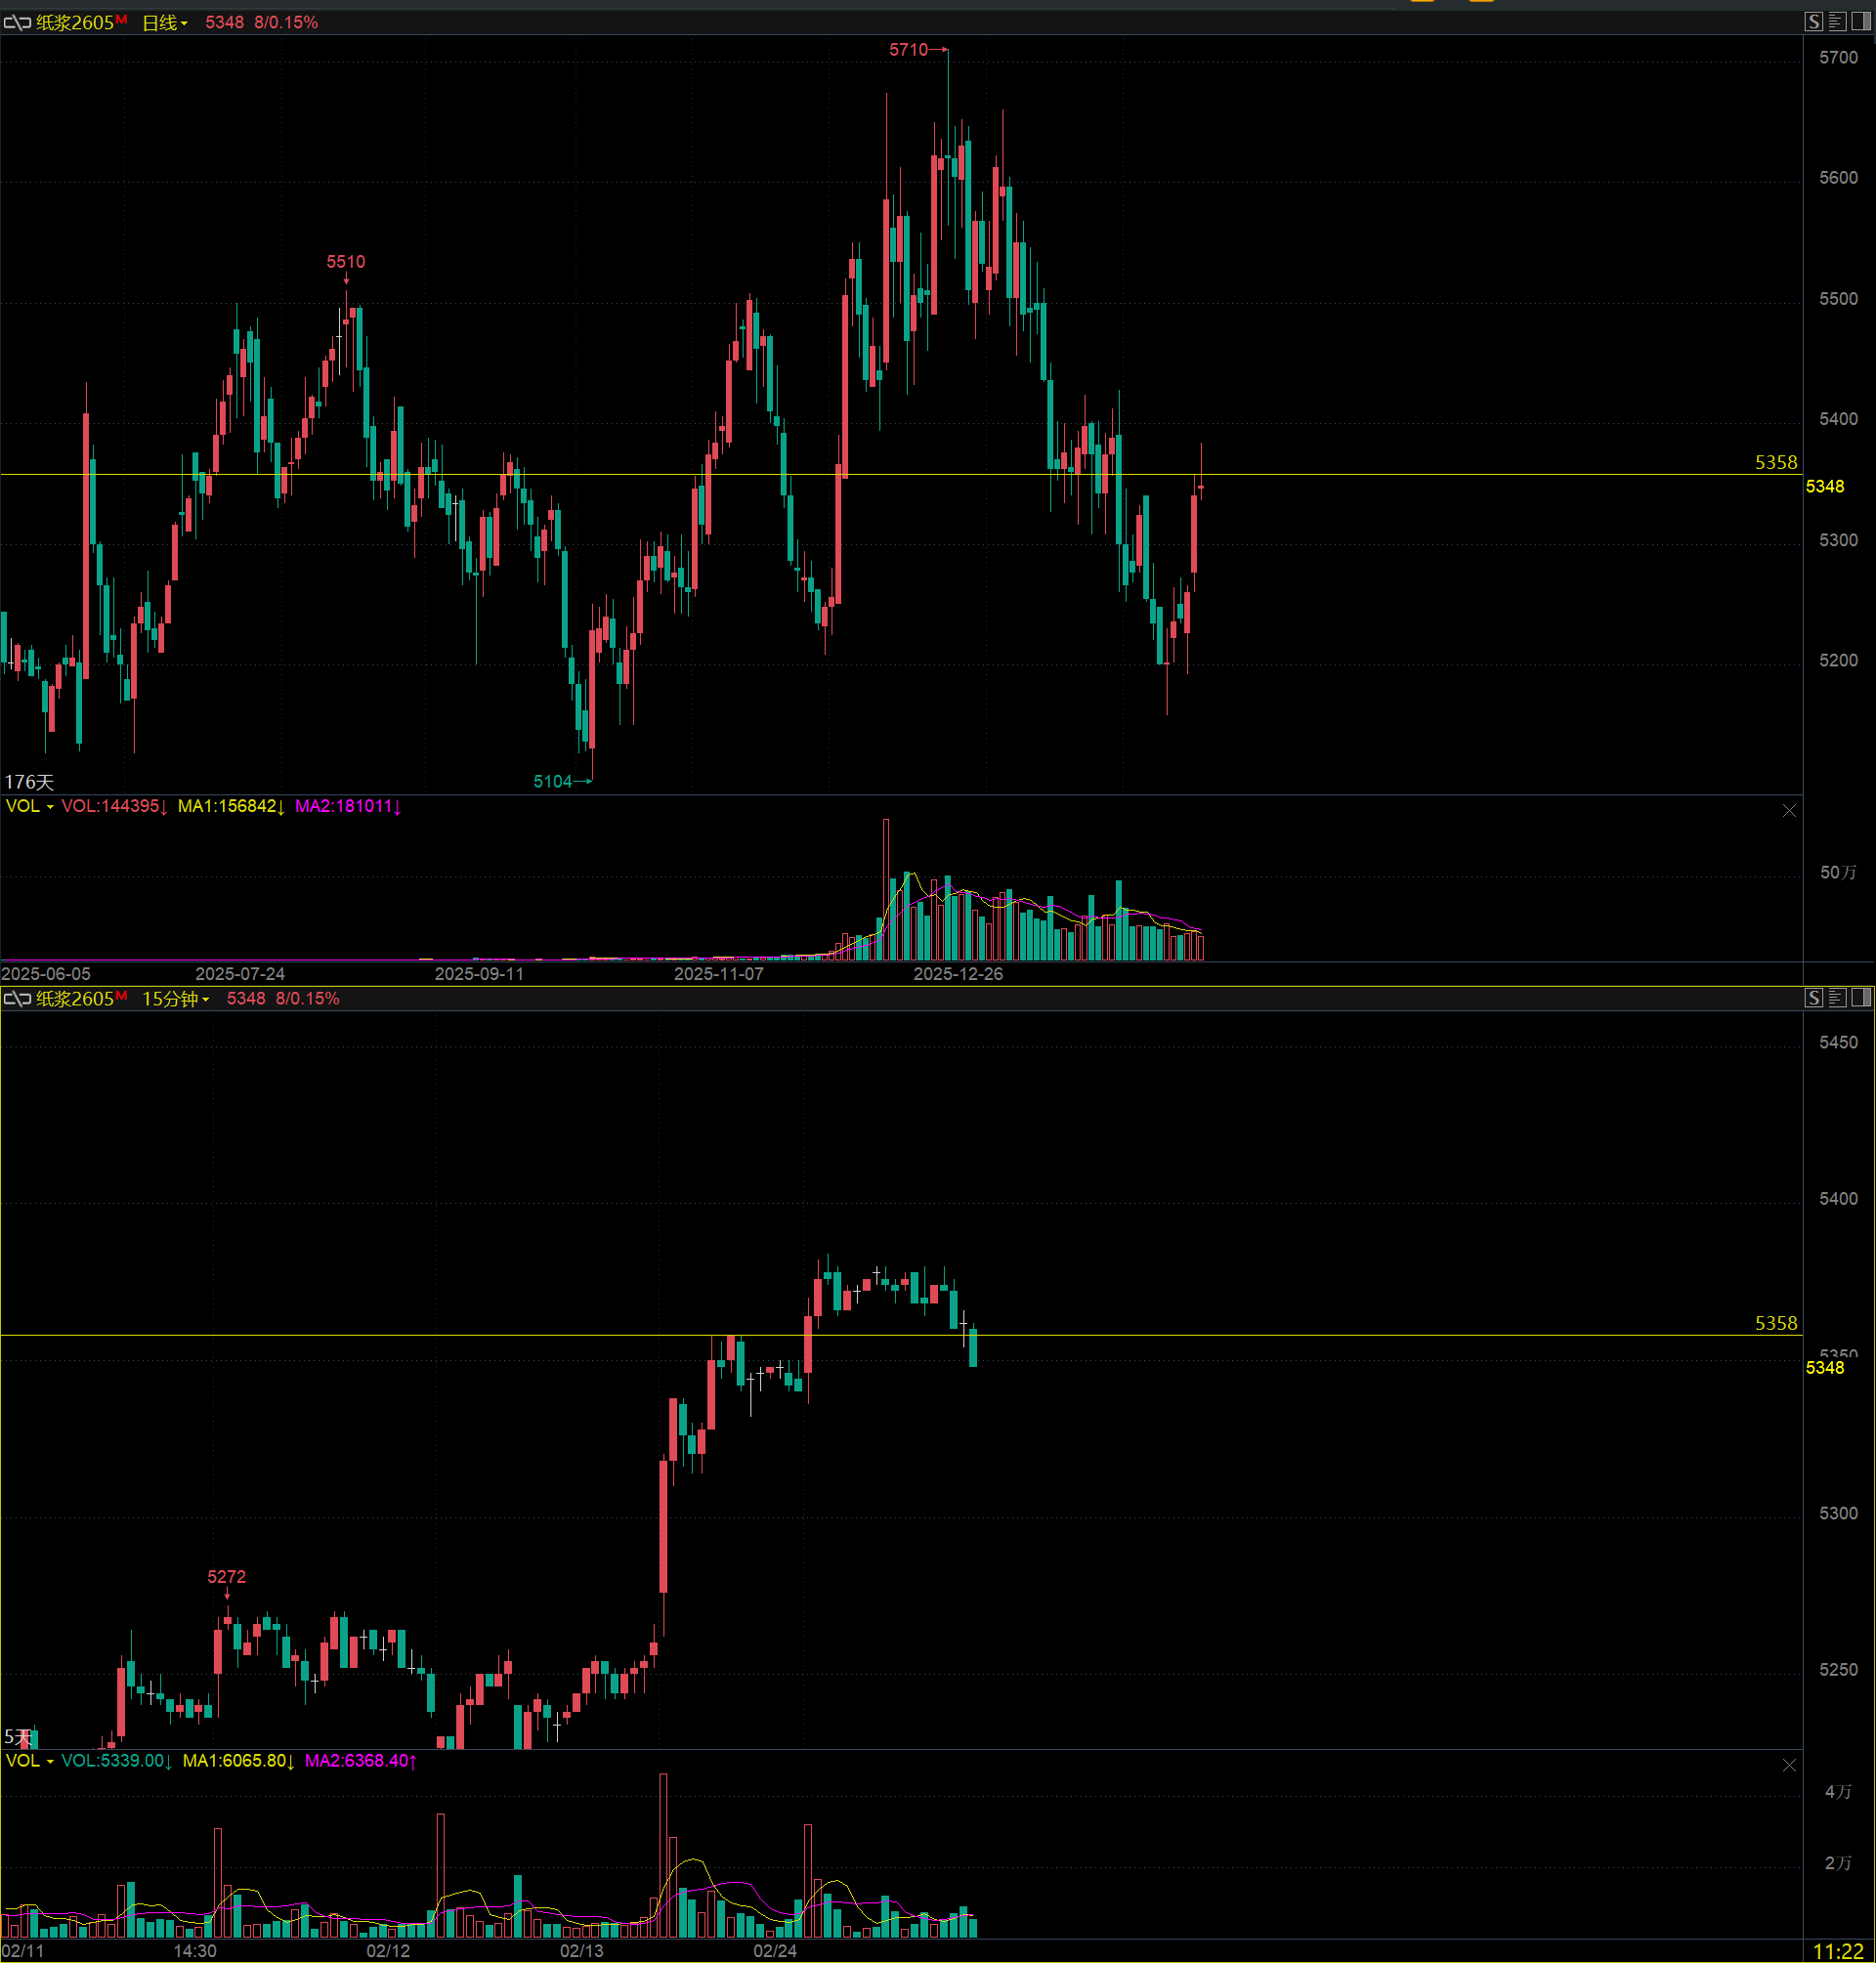1876x1963 pixels.
Task: Toggle the side panel icon in top chart
Action: click(1861, 22)
